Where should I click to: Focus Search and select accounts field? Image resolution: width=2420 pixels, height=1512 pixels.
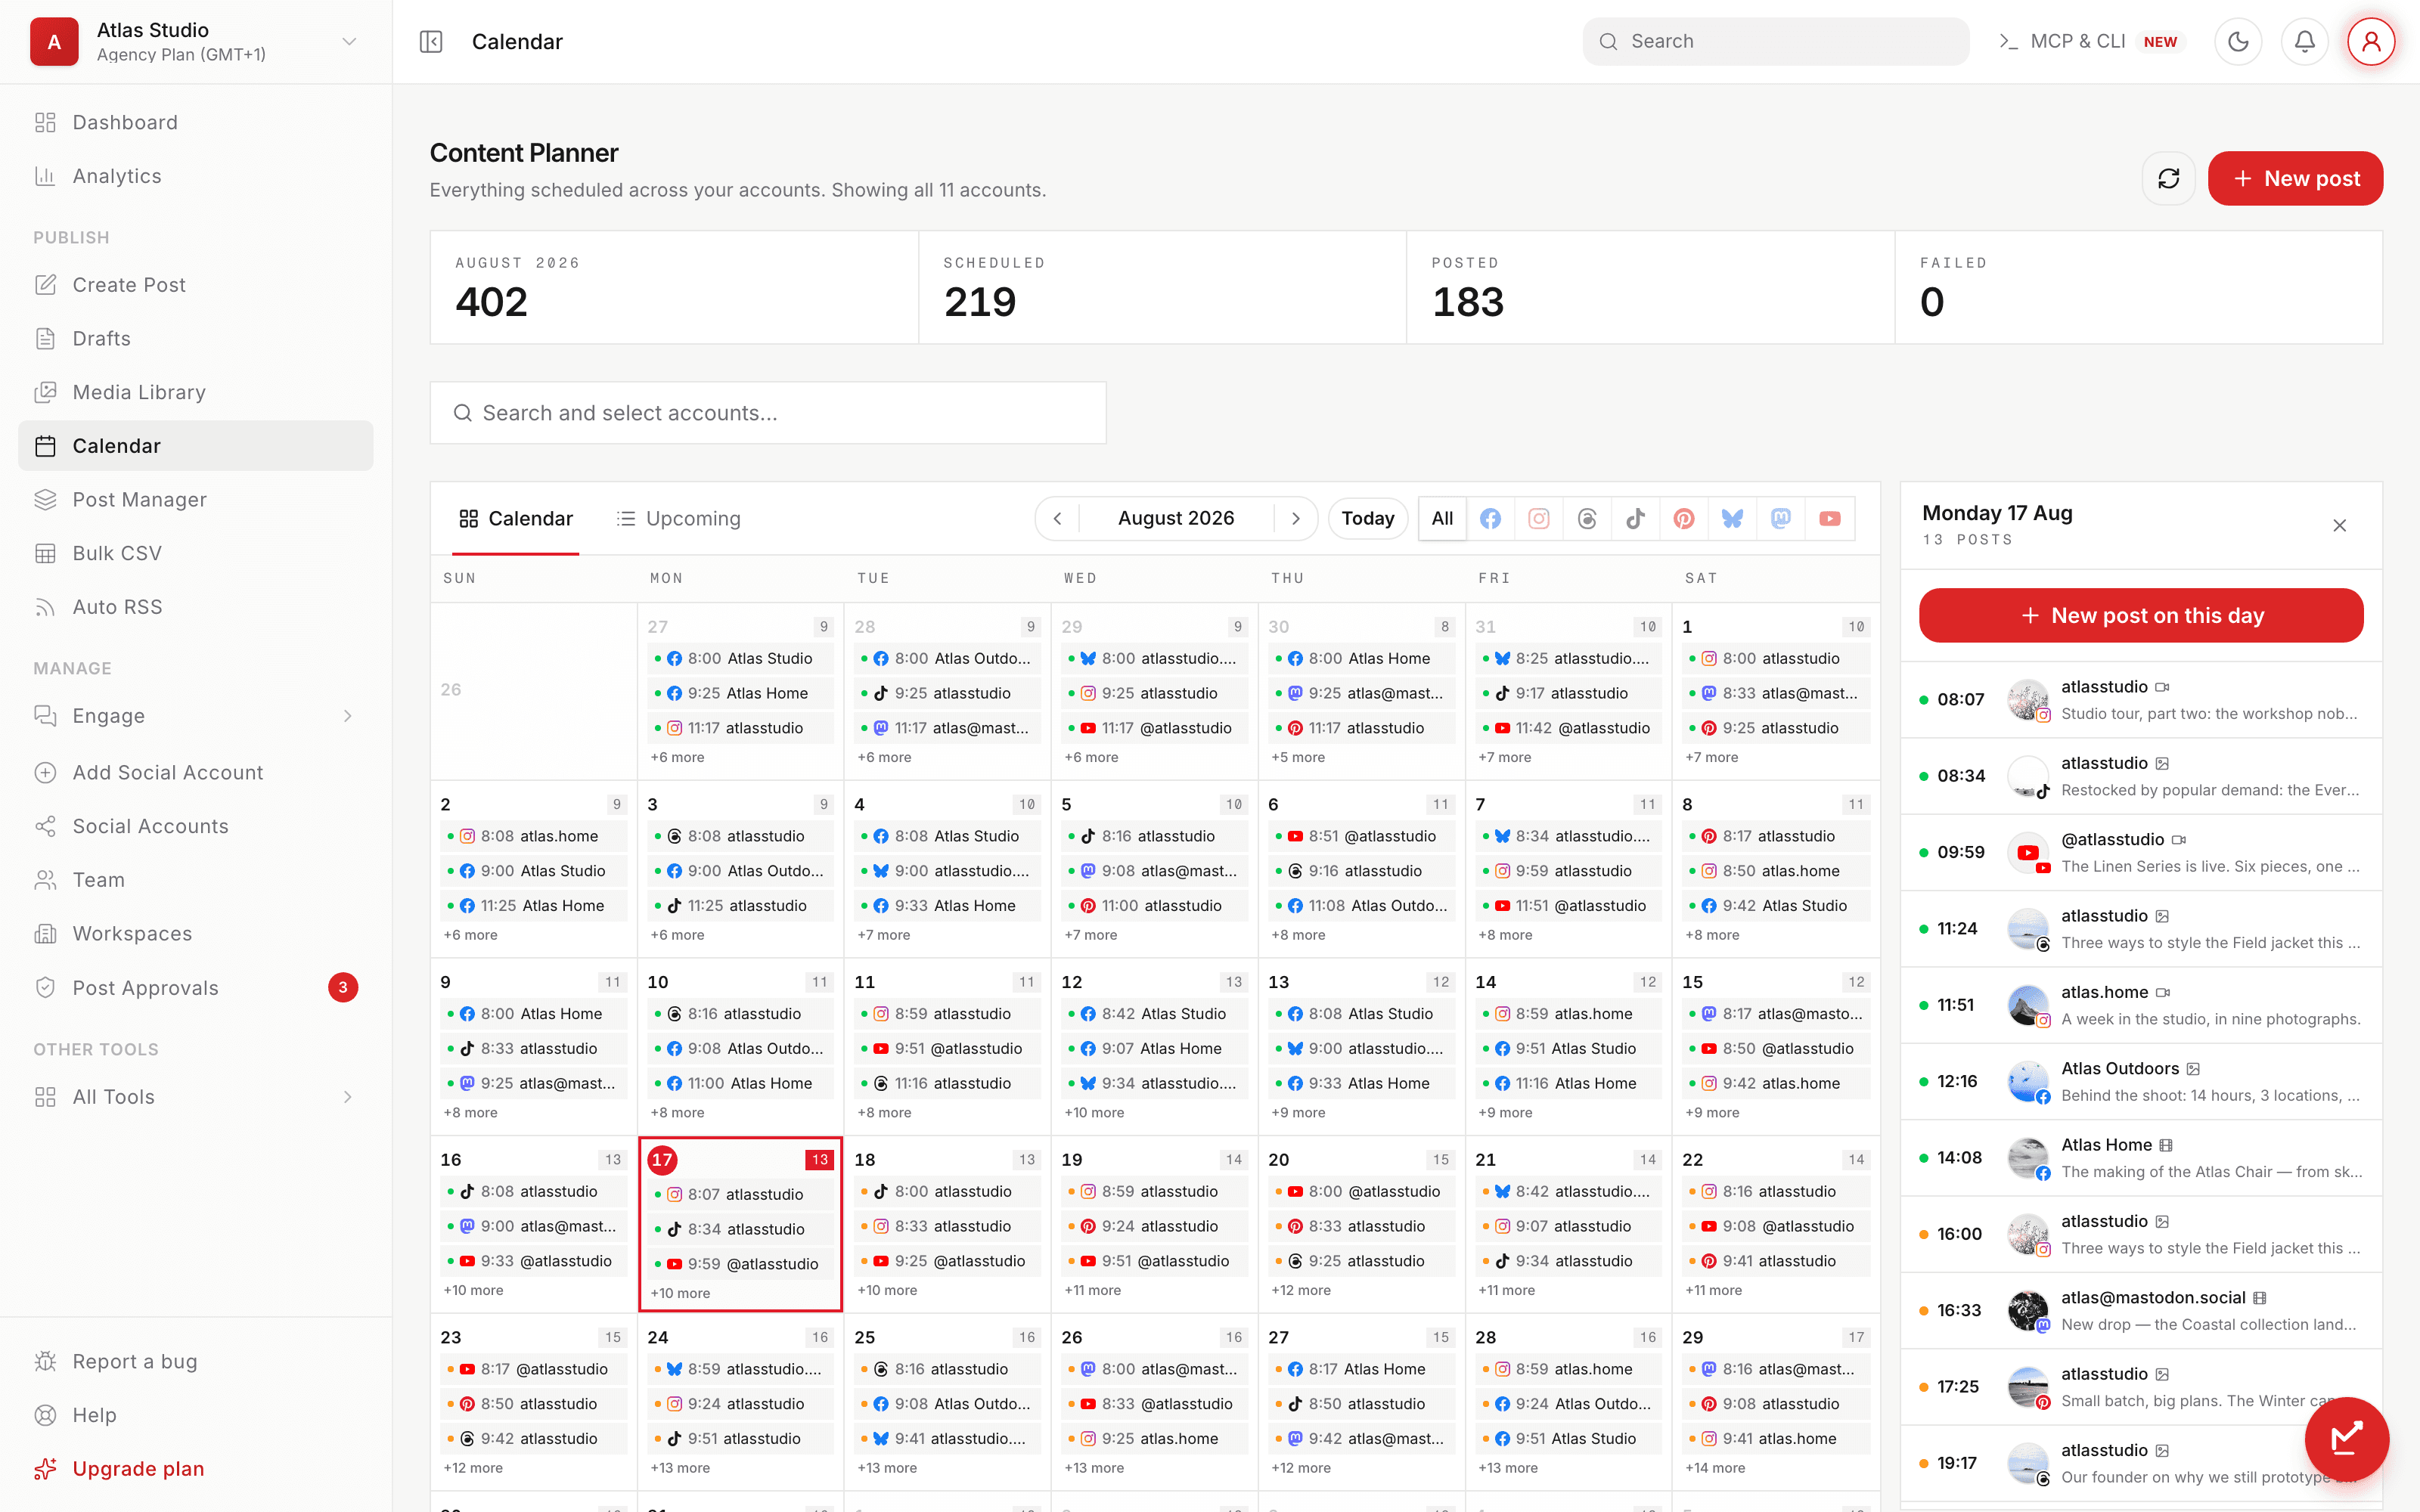click(768, 412)
